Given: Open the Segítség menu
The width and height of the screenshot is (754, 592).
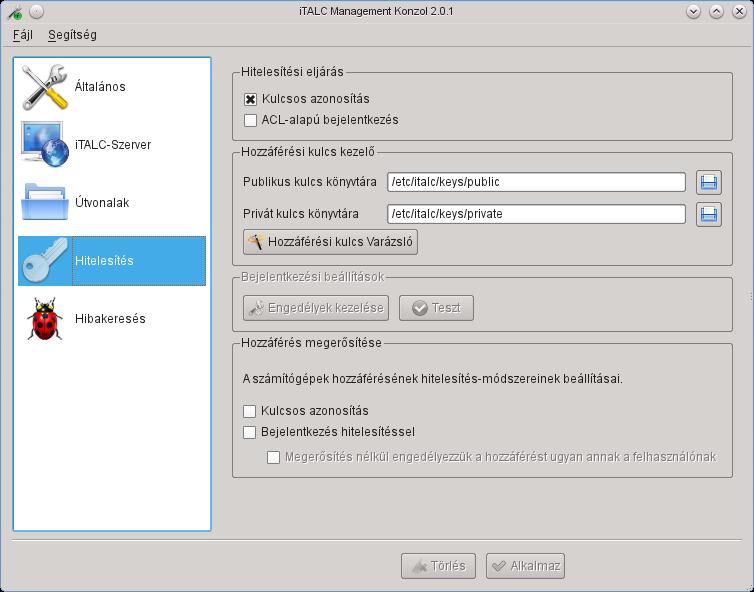Looking at the screenshot, I should point(72,35).
